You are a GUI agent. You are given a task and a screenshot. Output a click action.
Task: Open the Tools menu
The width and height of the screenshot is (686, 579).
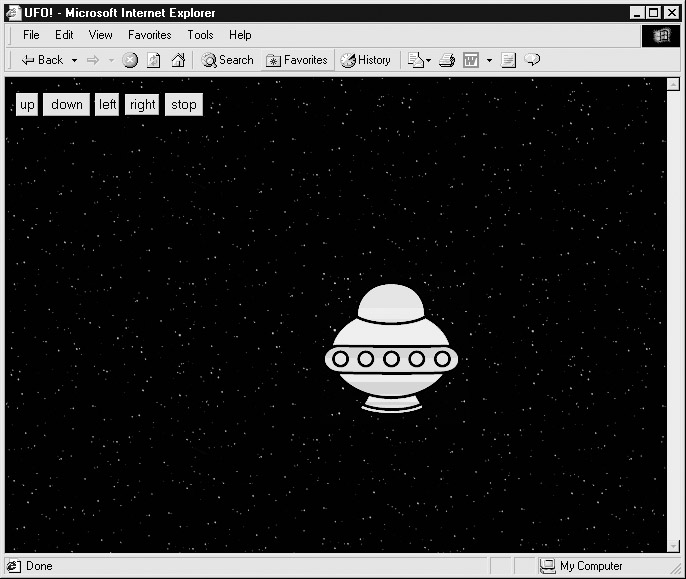click(x=200, y=35)
